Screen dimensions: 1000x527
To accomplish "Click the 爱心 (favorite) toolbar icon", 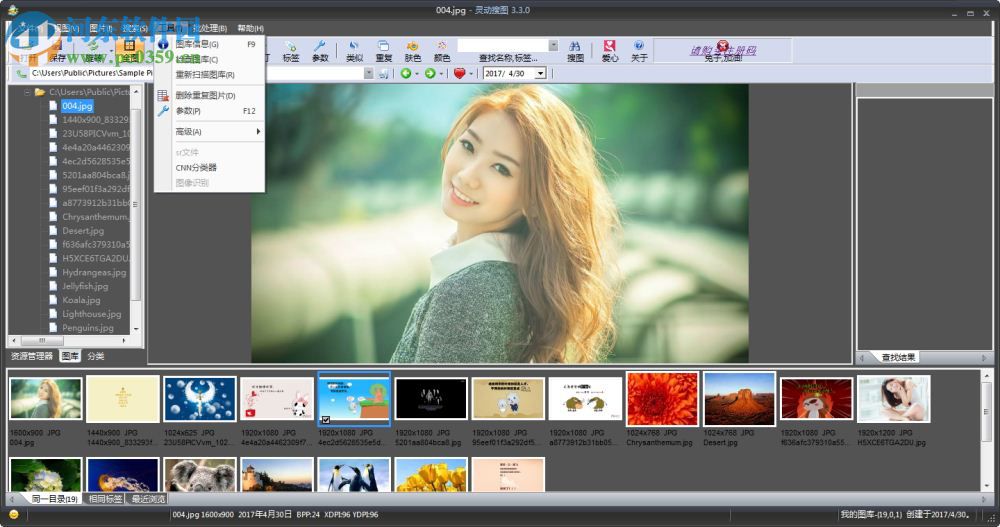I will pyautogui.click(x=610, y=50).
